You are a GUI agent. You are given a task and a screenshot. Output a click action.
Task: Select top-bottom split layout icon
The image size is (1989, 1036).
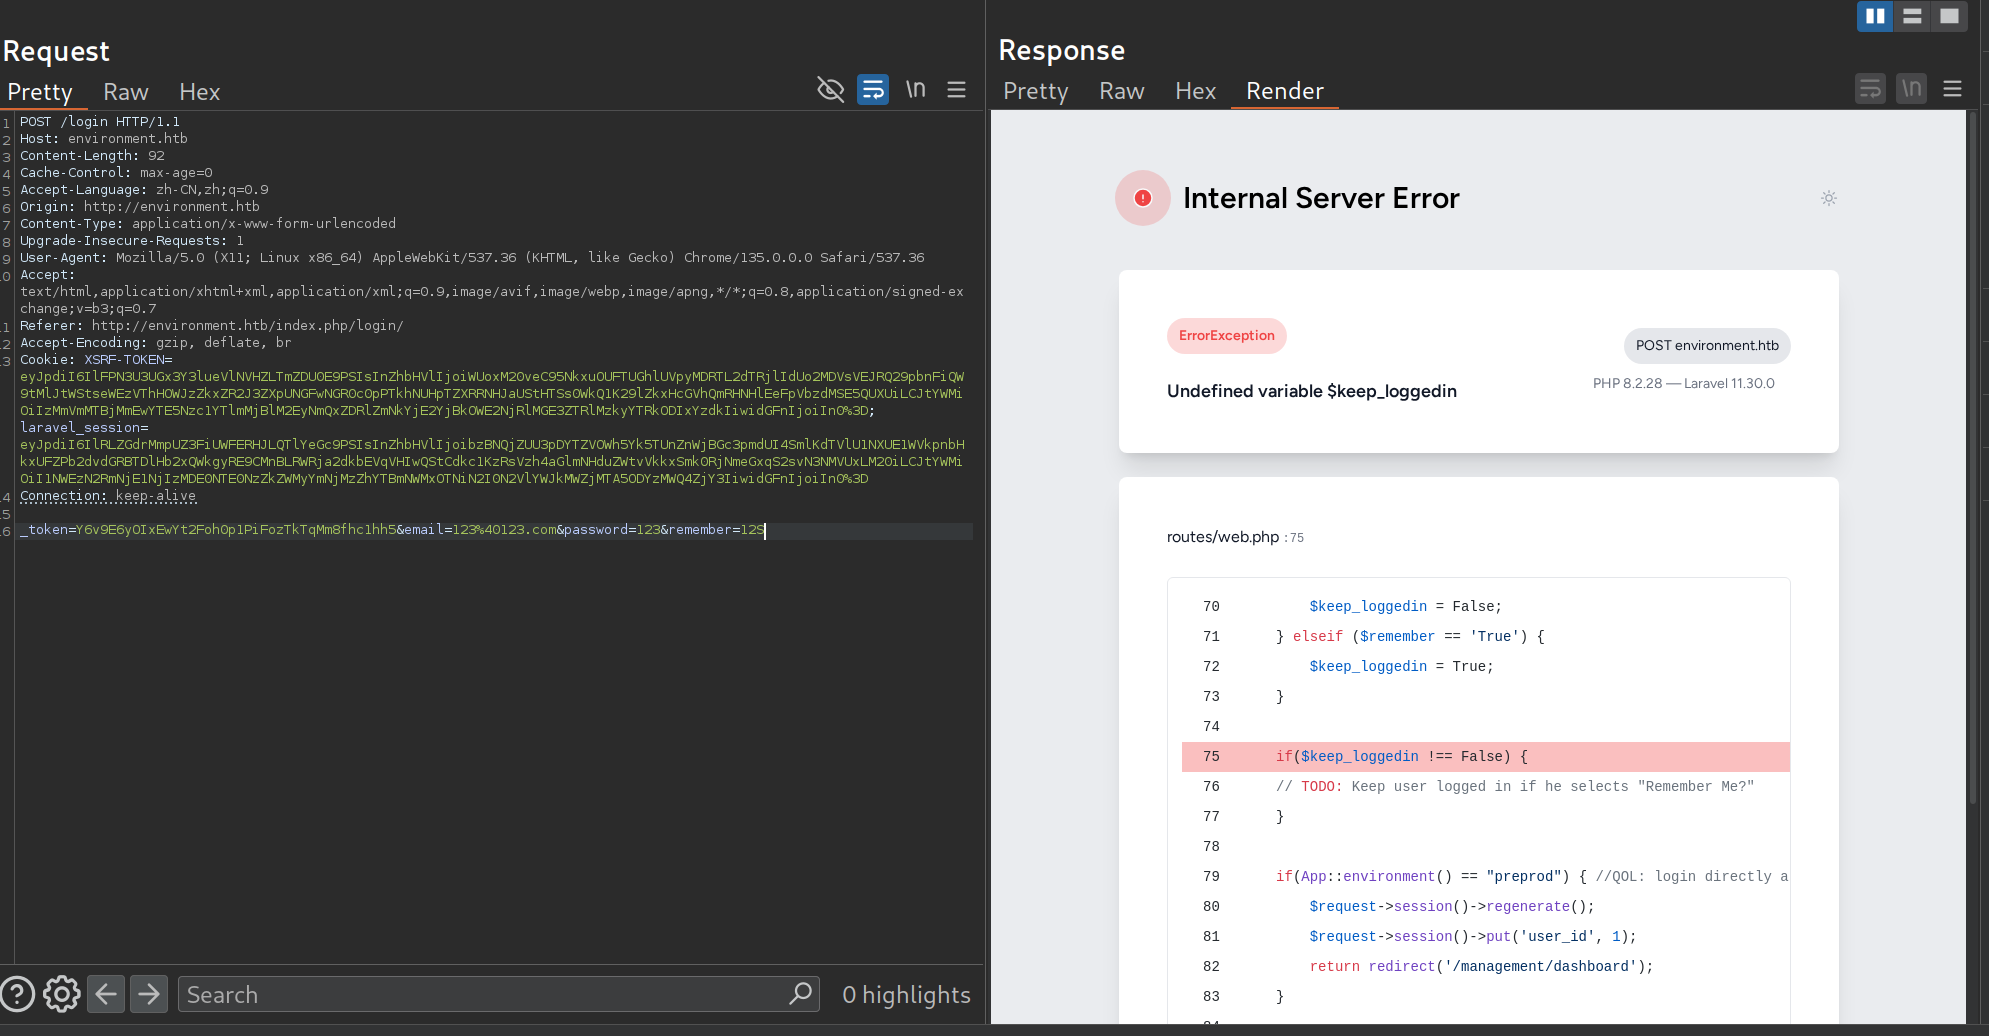tap(1912, 16)
